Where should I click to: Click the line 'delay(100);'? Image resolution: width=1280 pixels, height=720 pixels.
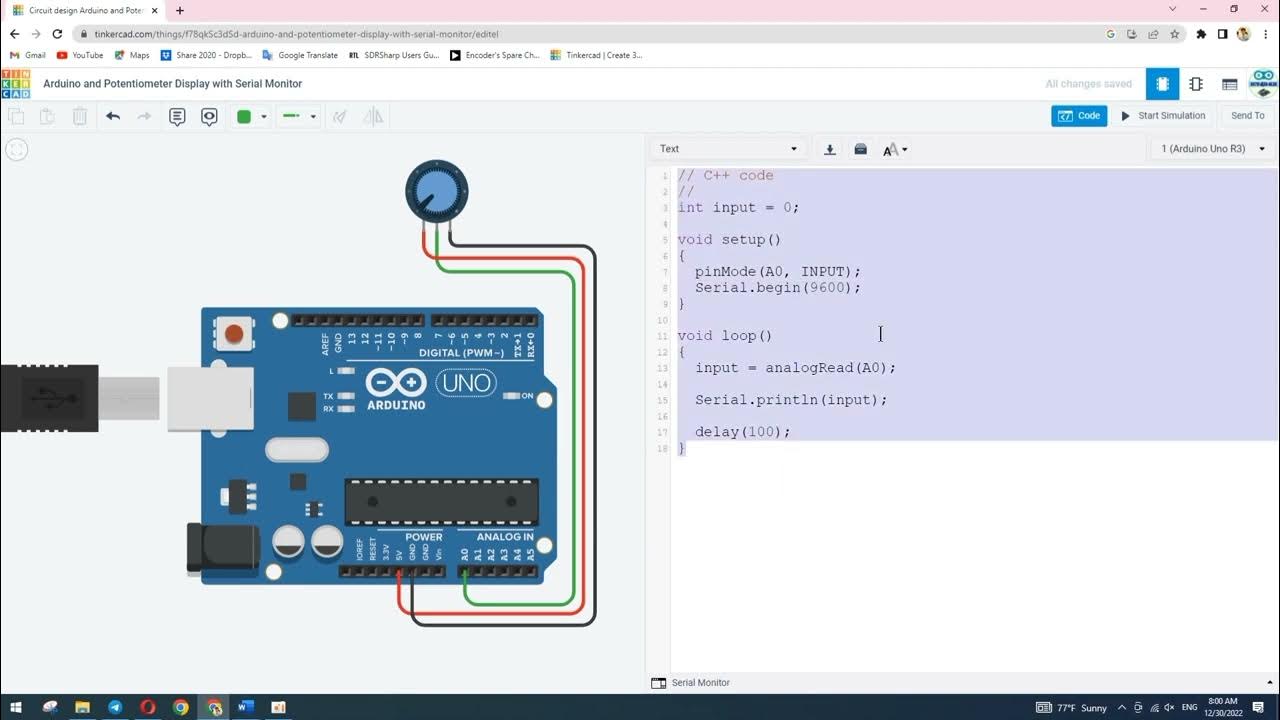coord(743,432)
